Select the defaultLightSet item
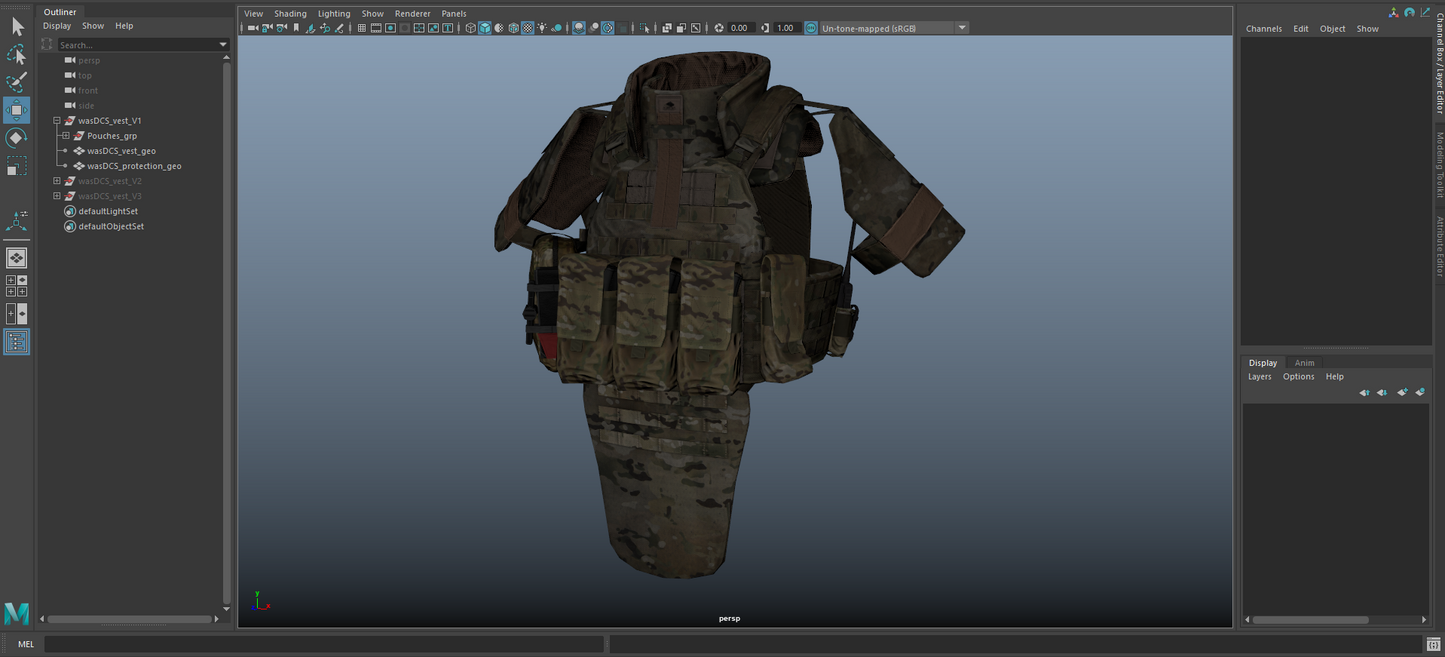This screenshot has height=657, width=1445. pos(108,211)
